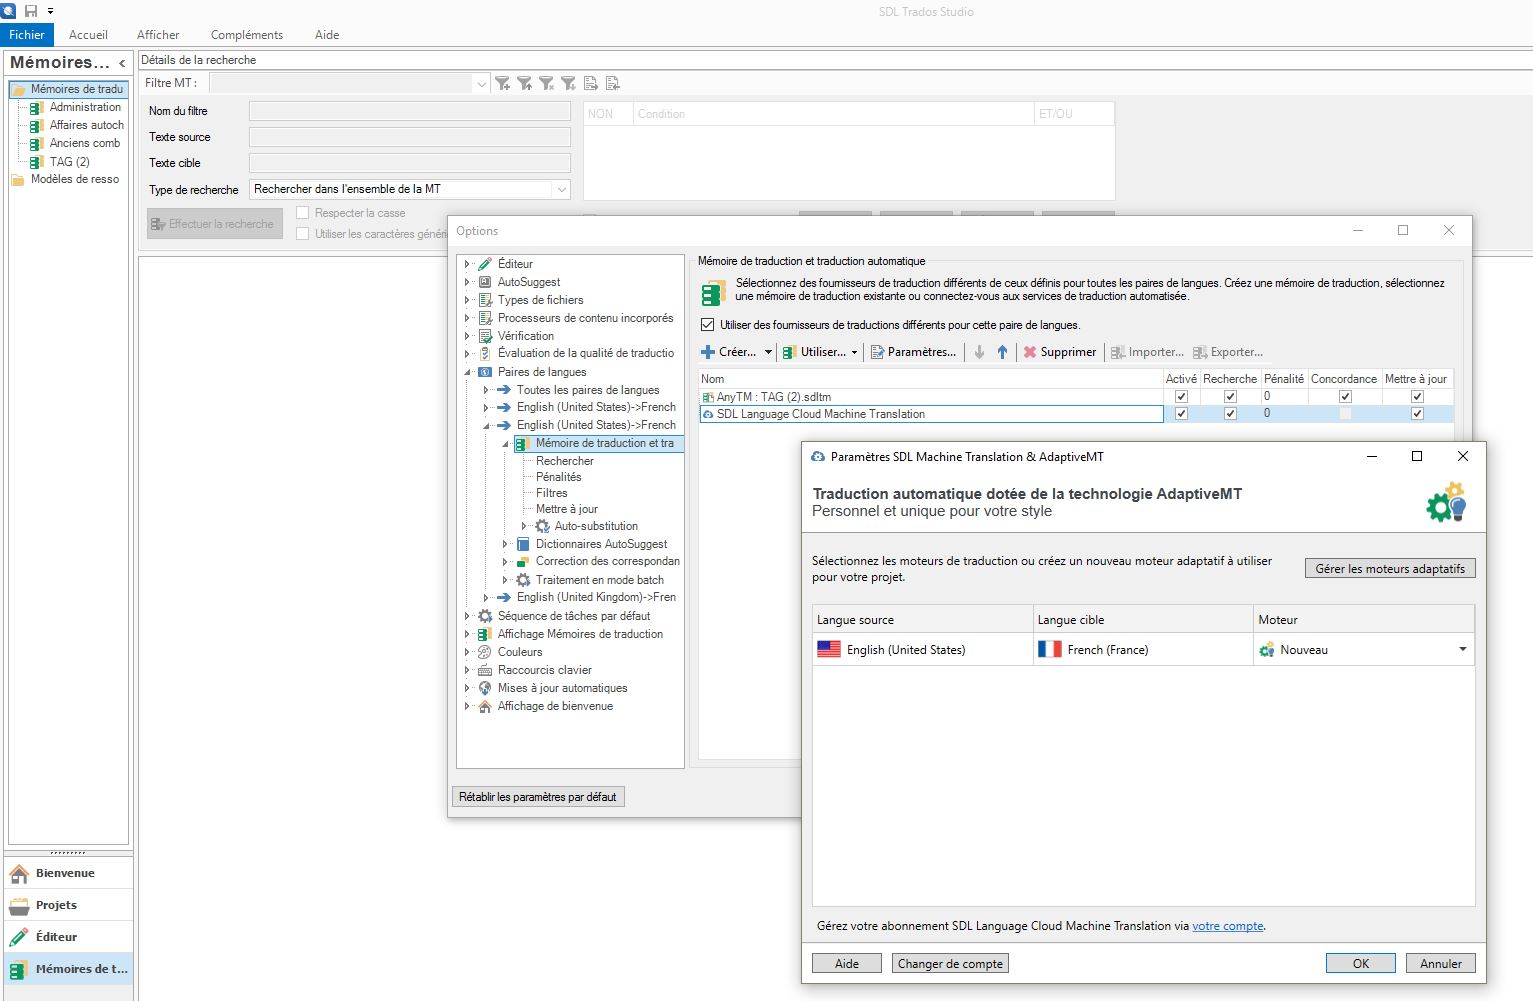This screenshot has width=1533, height=1001.
Task: Expand Toutes les paires de langues
Action: tap(486, 390)
